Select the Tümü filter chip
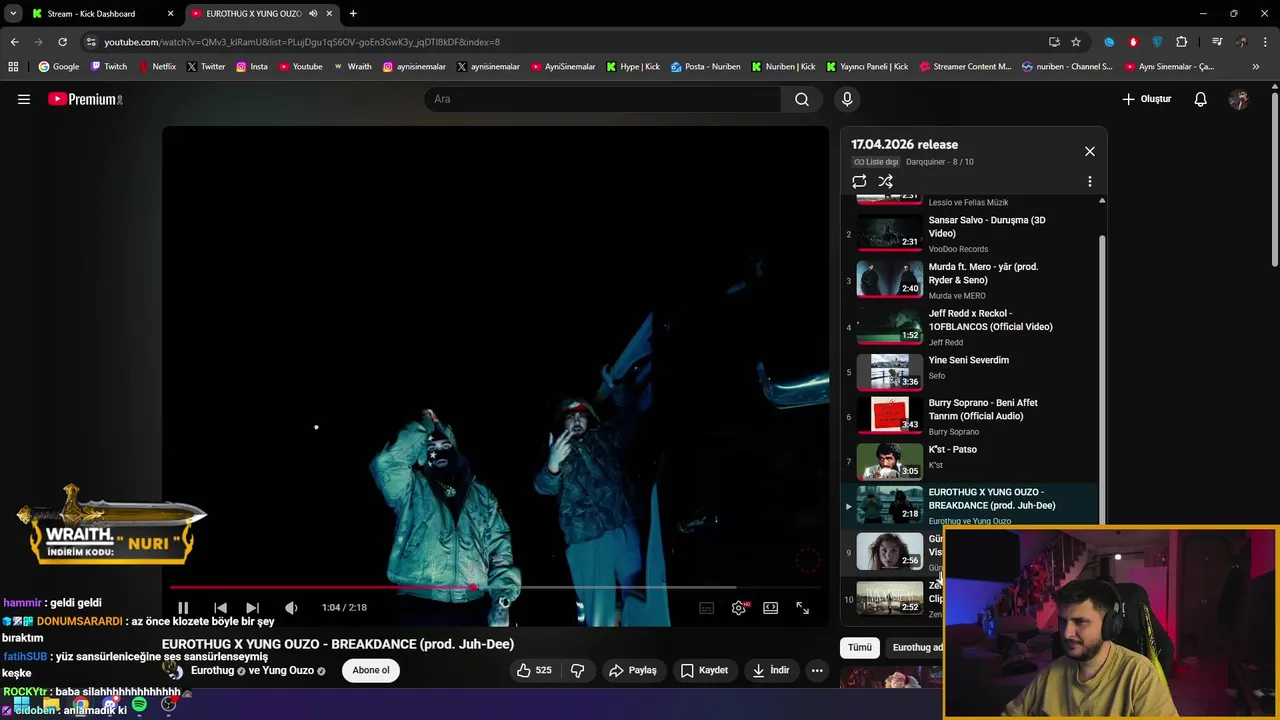Screen dimensions: 1280x720 tap(860, 647)
